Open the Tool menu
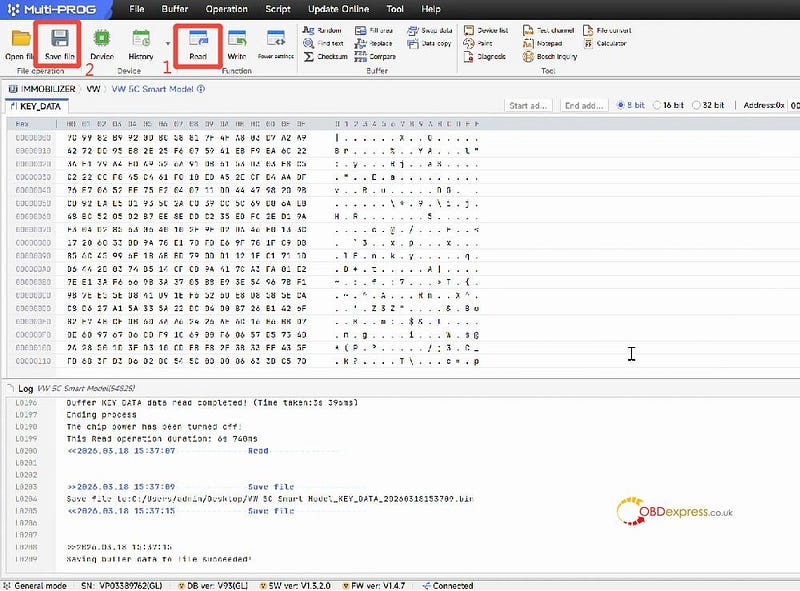 pyautogui.click(x=395, y=9)
